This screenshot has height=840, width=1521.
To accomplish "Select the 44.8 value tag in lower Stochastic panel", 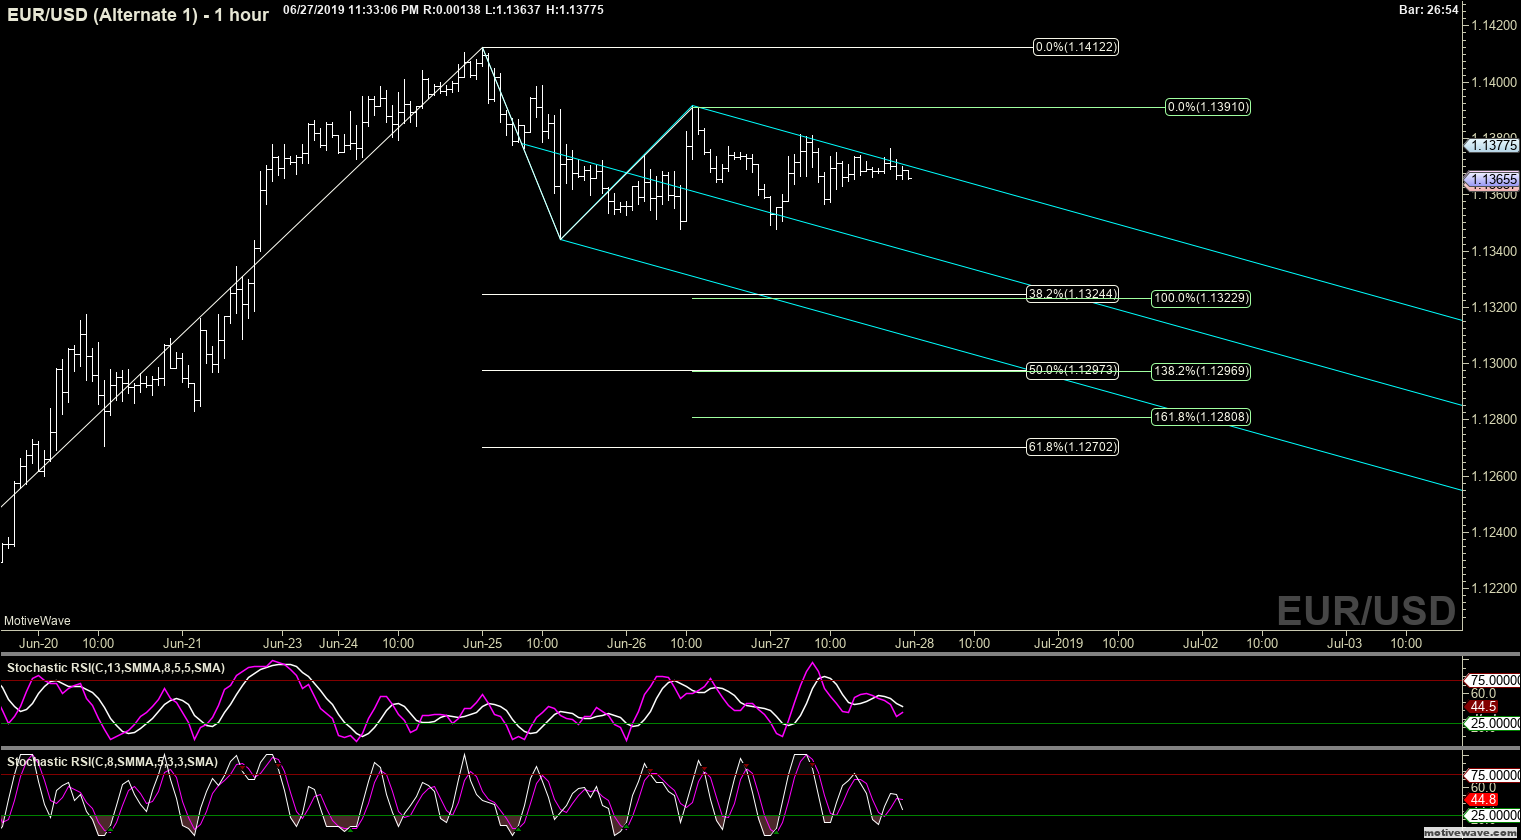I will click(x=1483, y=799).
